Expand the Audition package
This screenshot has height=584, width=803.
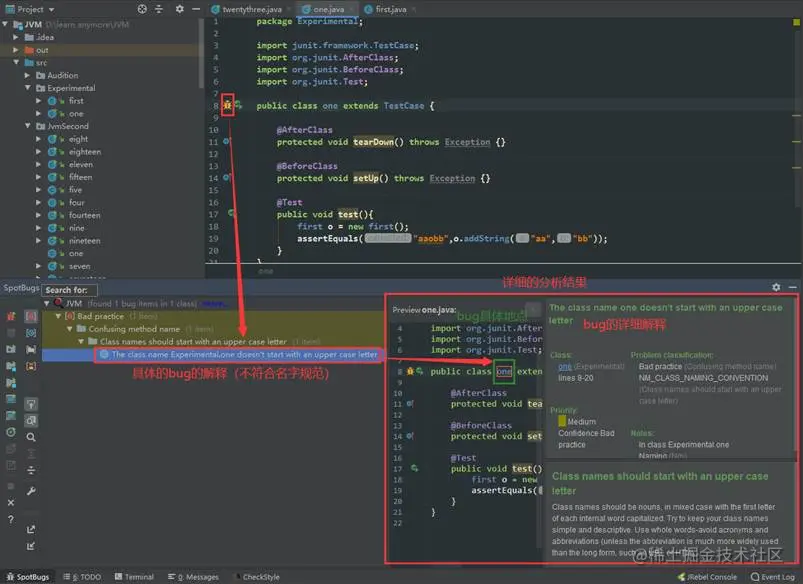click(27, 75)
